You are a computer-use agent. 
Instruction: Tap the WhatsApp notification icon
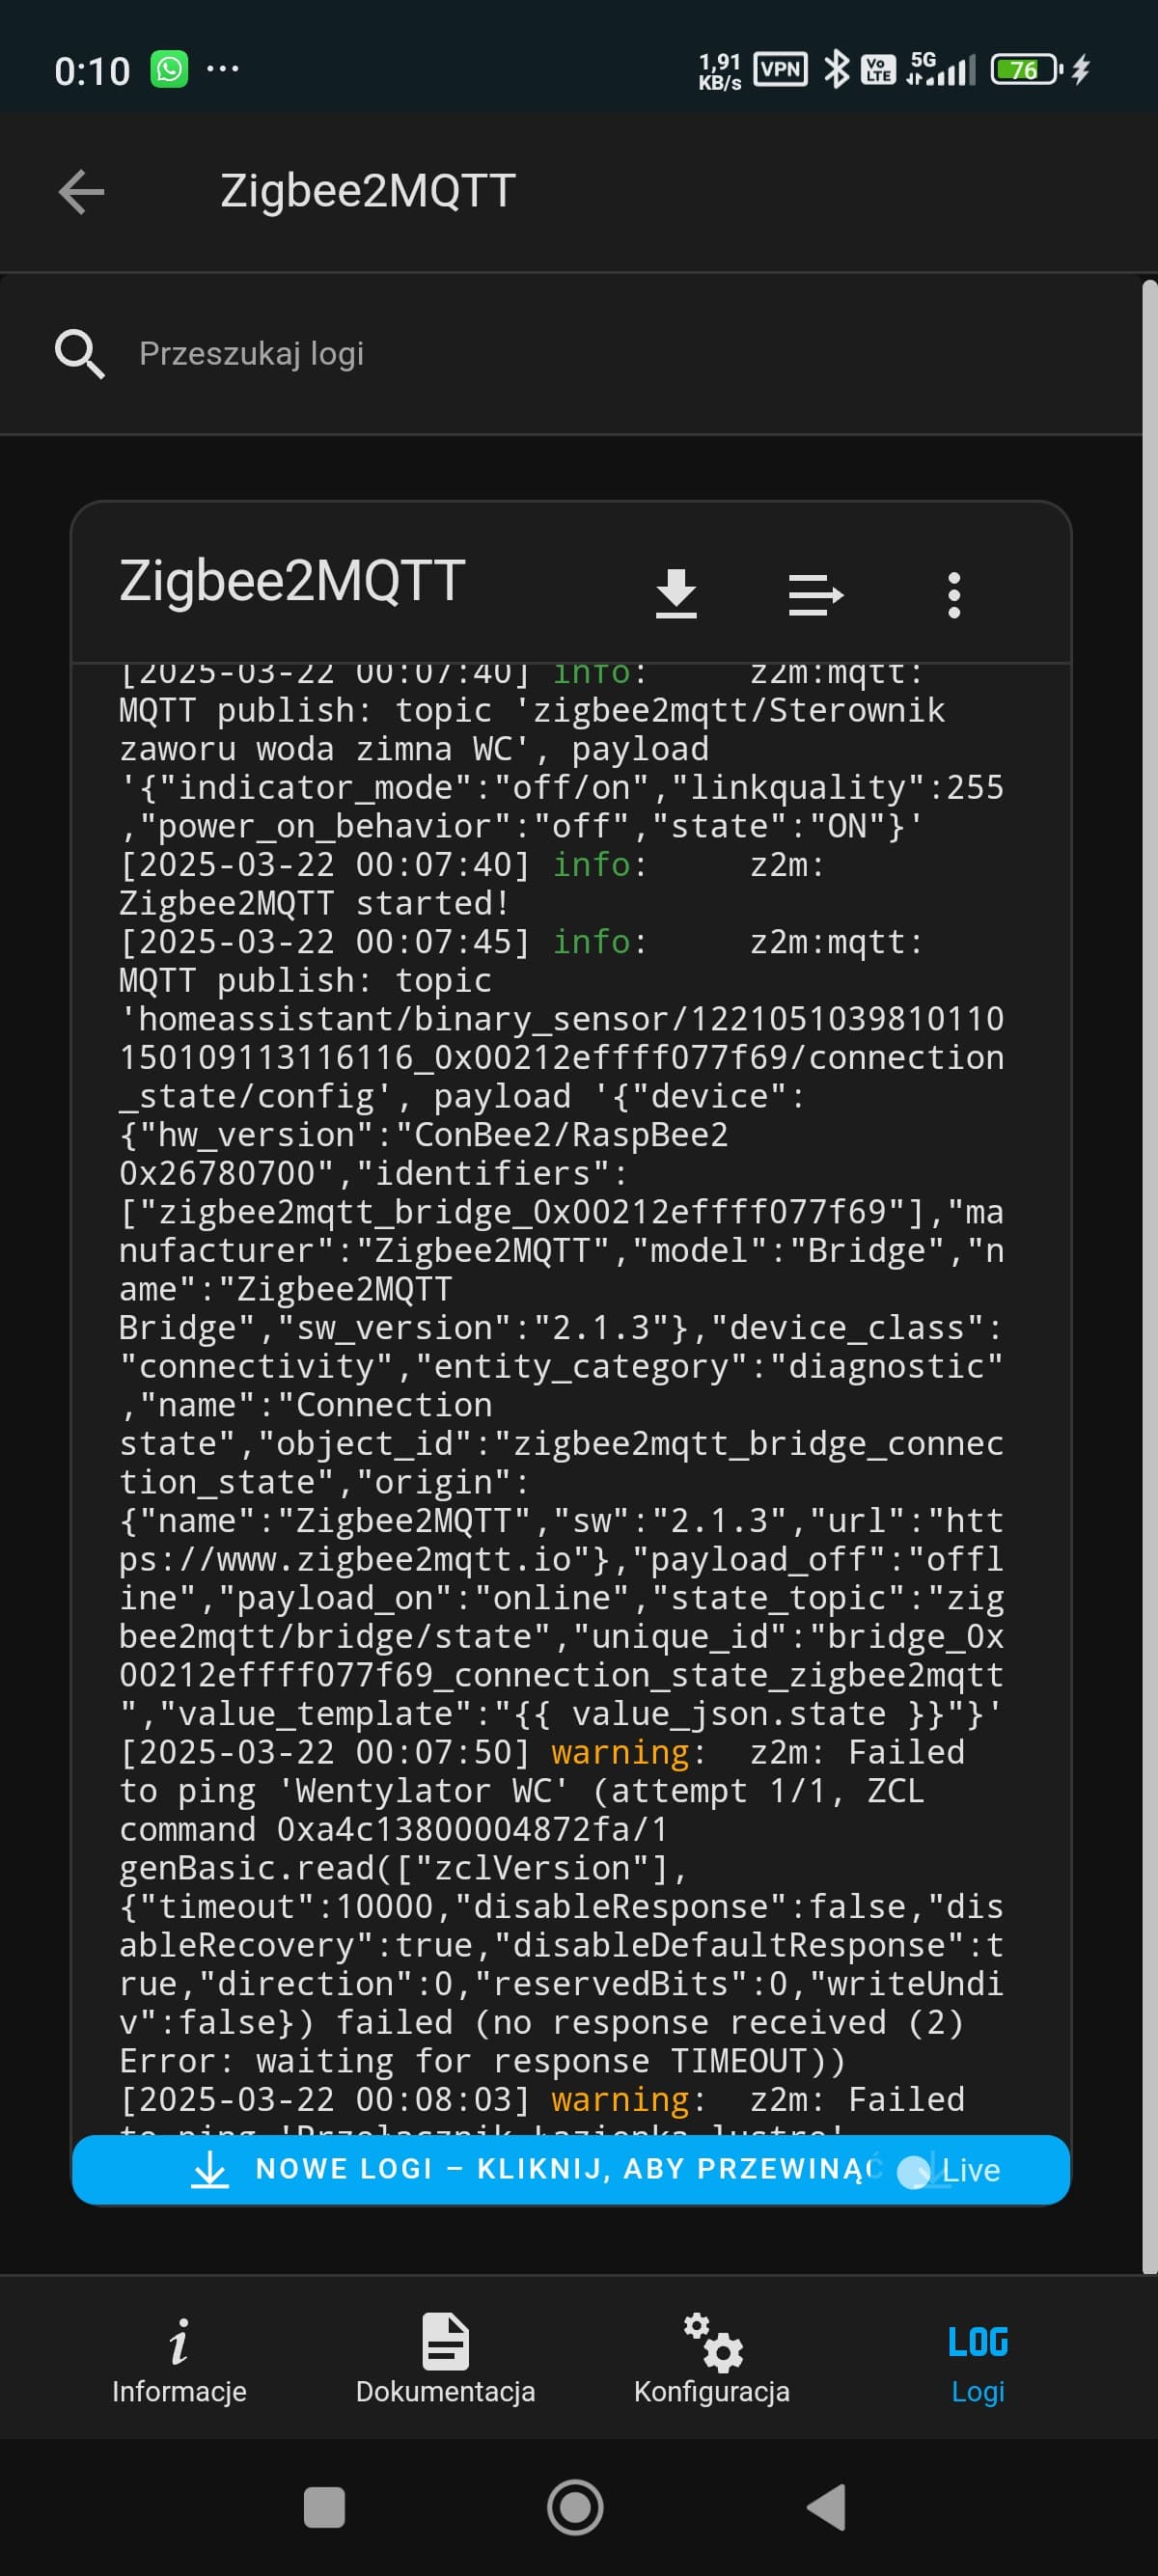click(169, 69)
